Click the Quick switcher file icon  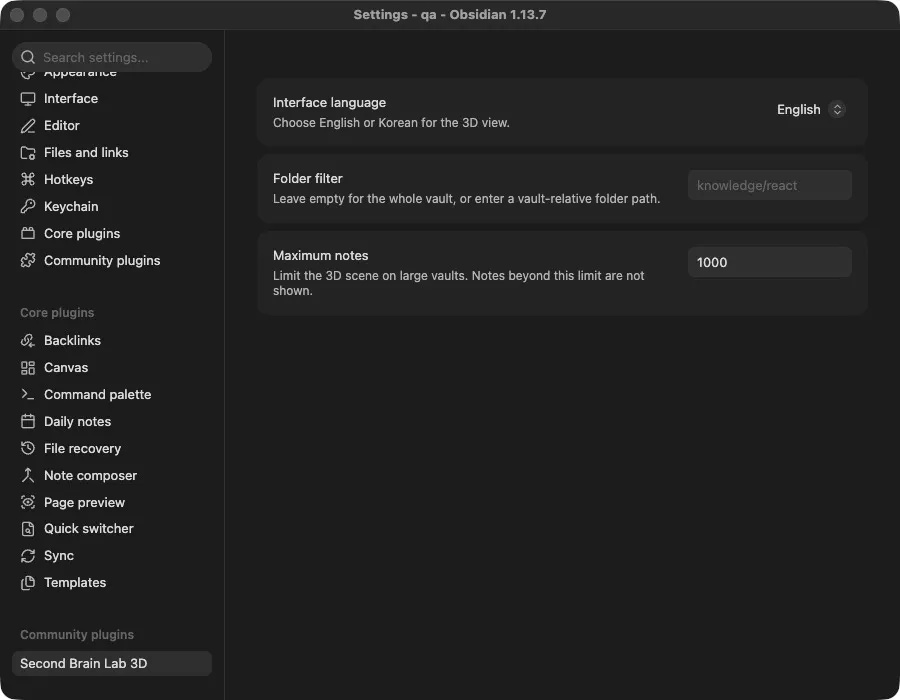pyautogui.click(x=28, y=529)
